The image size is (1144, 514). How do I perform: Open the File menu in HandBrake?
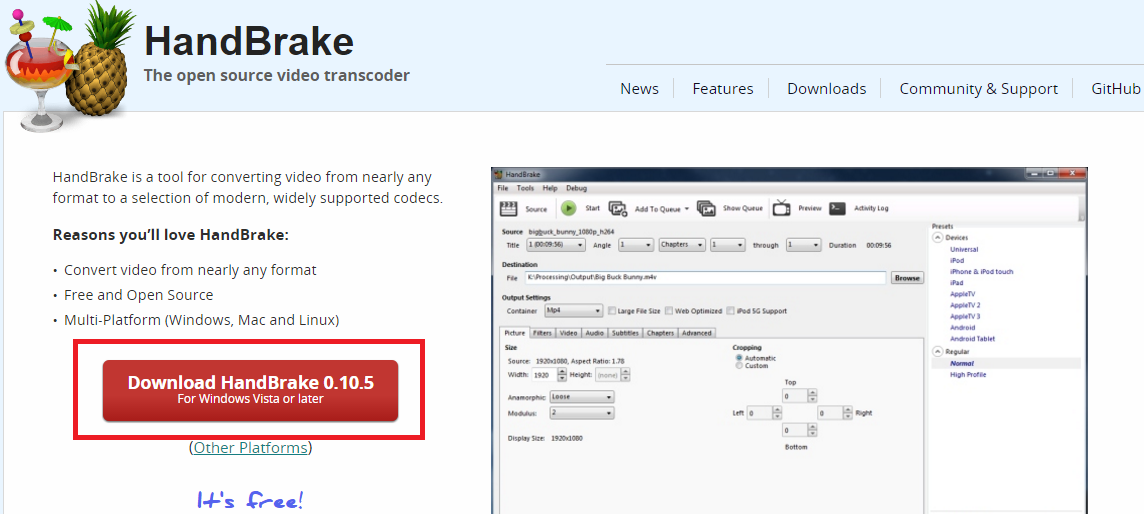point(503,188)
